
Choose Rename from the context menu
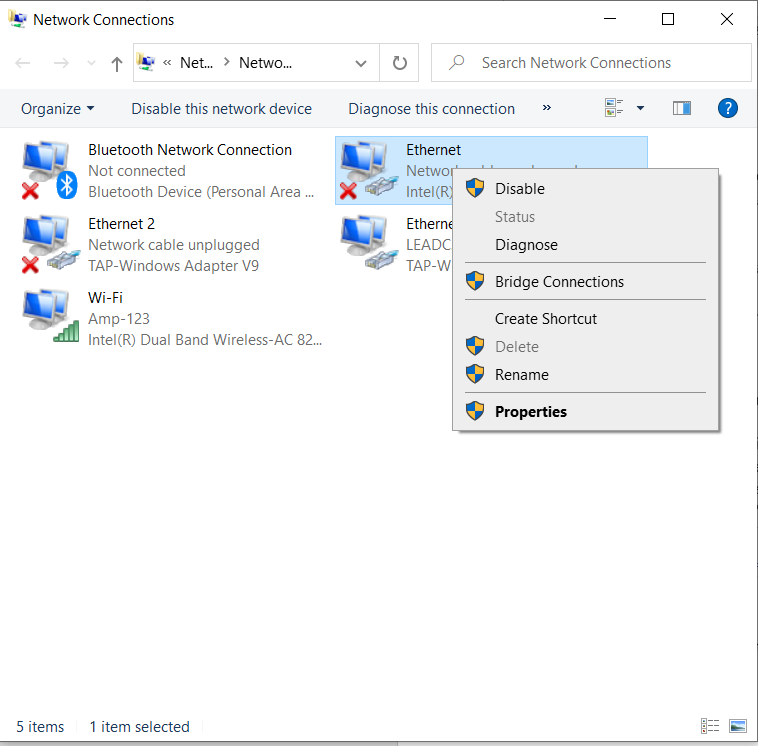521,374
